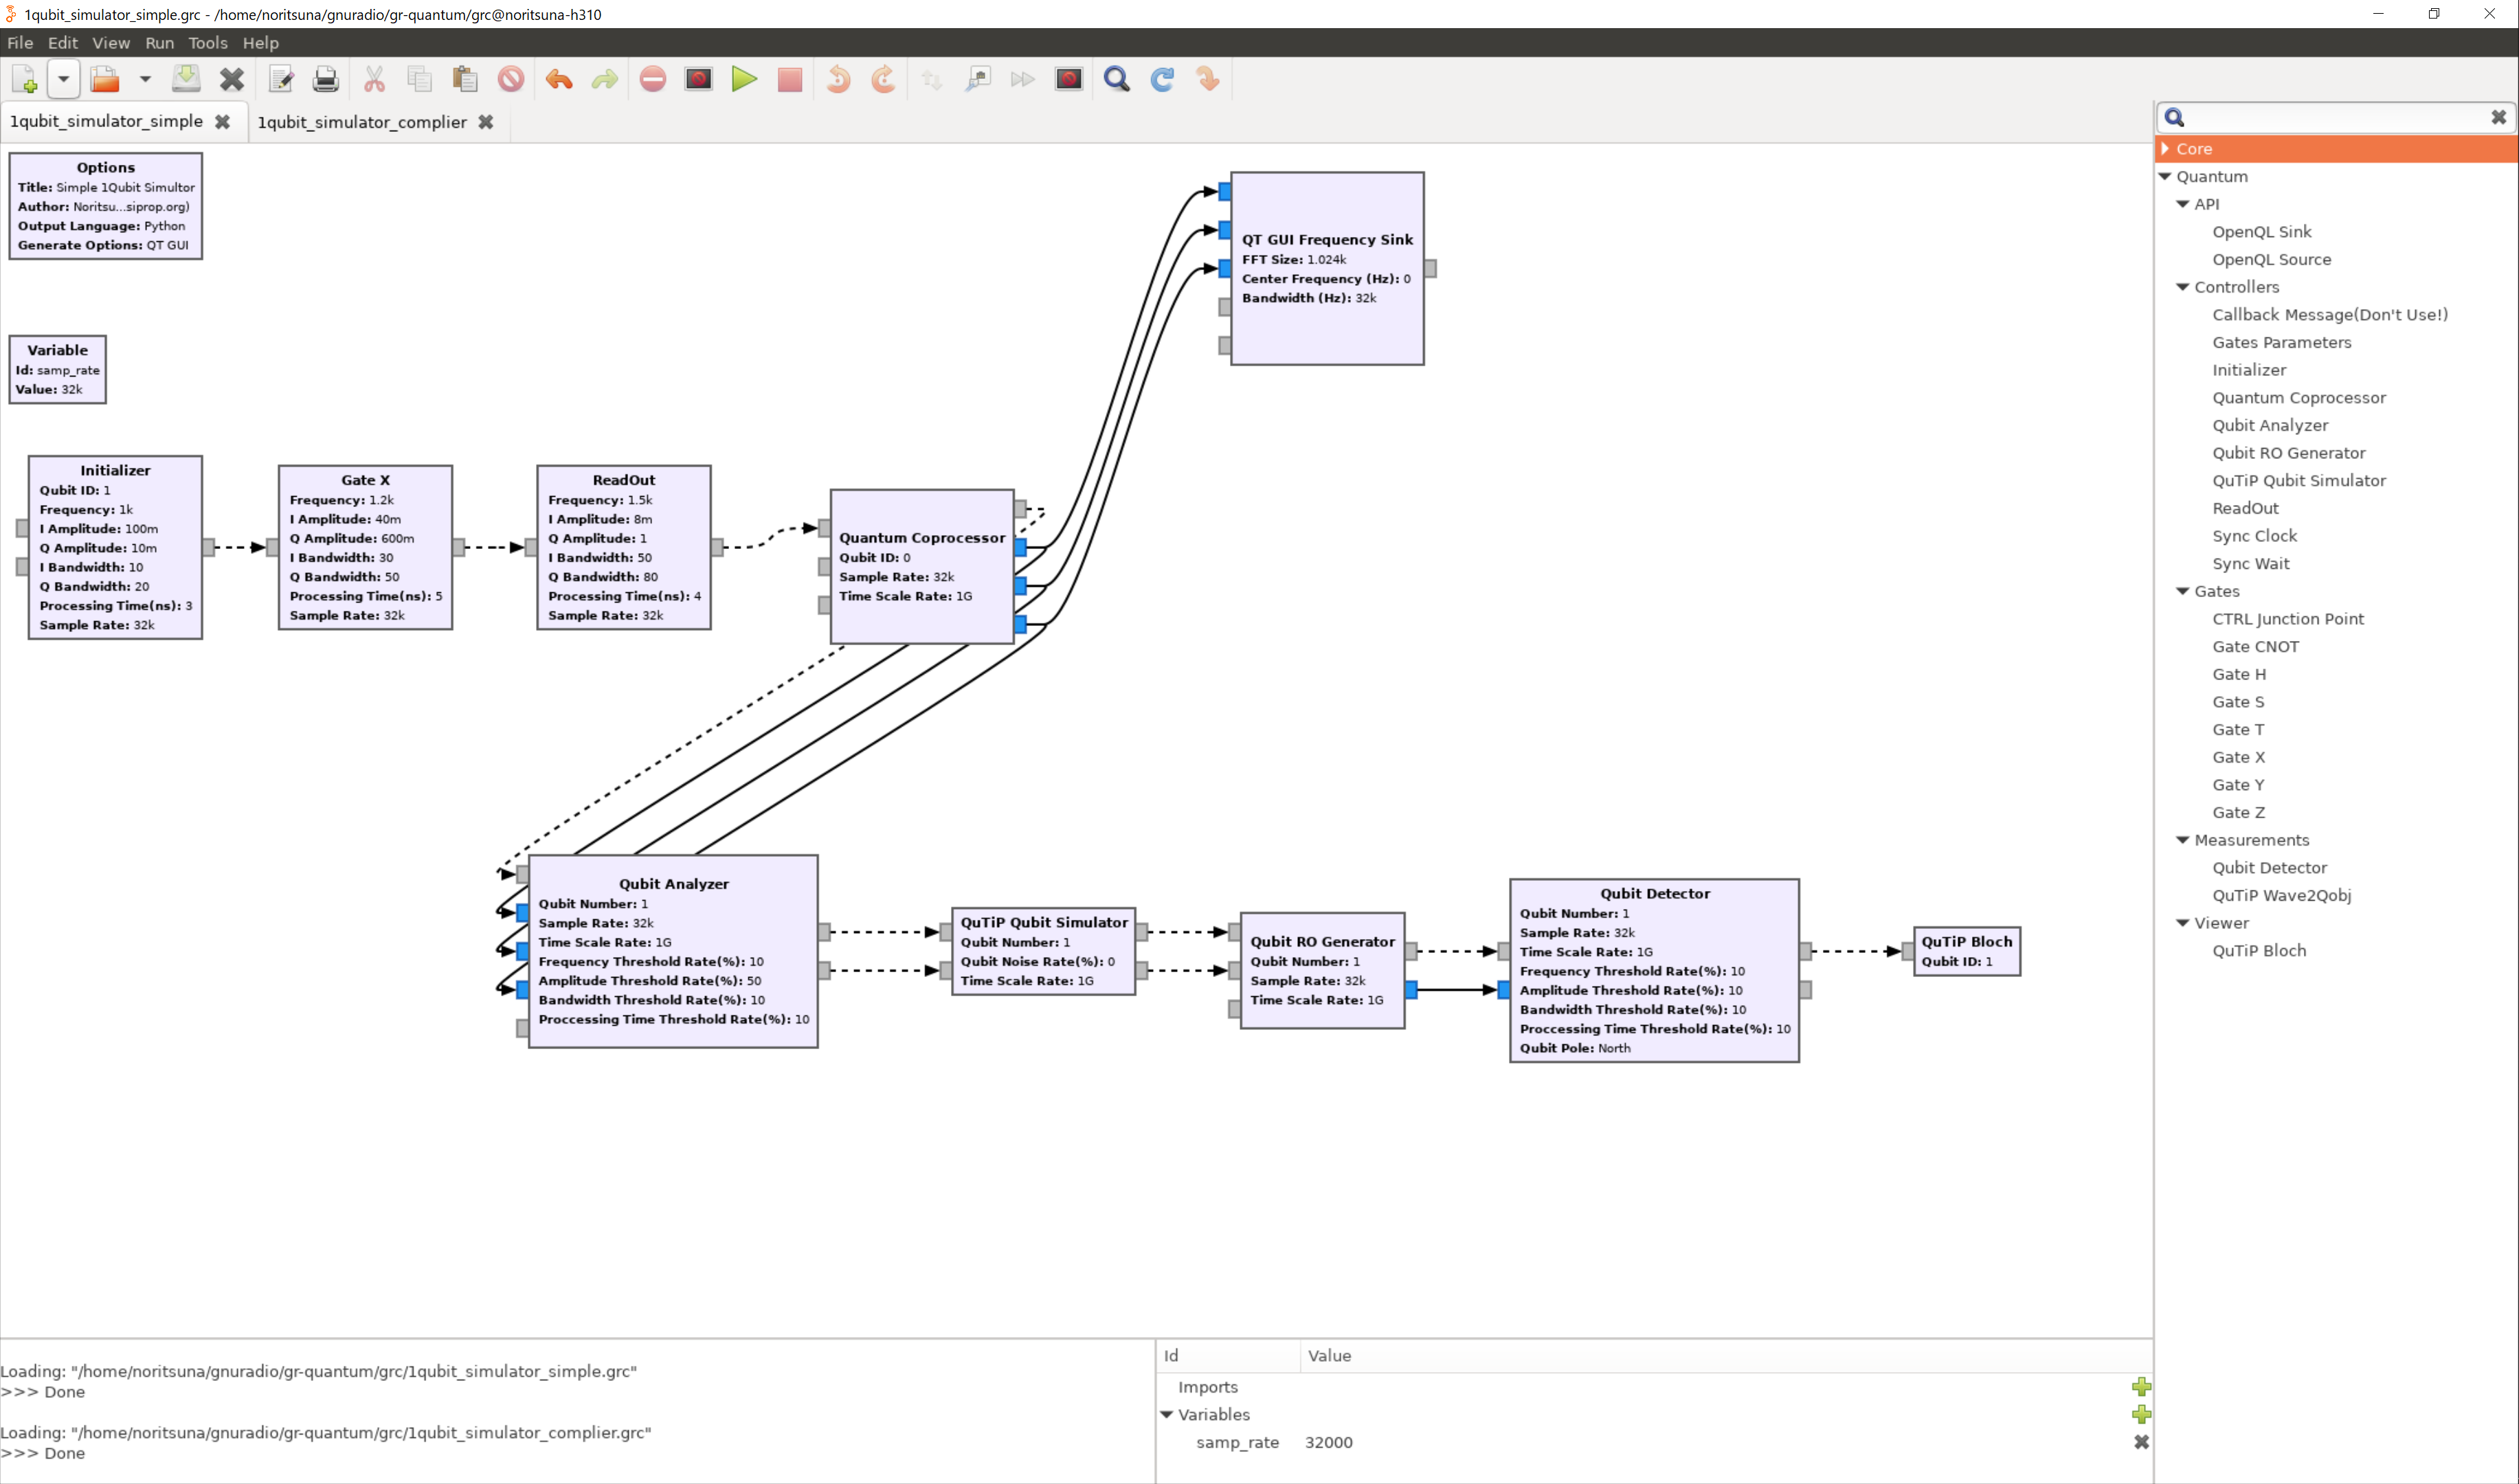The height and width of the screenshot is (1484, 2519).
Task: Collapse the Controllers tree section
Action: (x=2183, y=287)
